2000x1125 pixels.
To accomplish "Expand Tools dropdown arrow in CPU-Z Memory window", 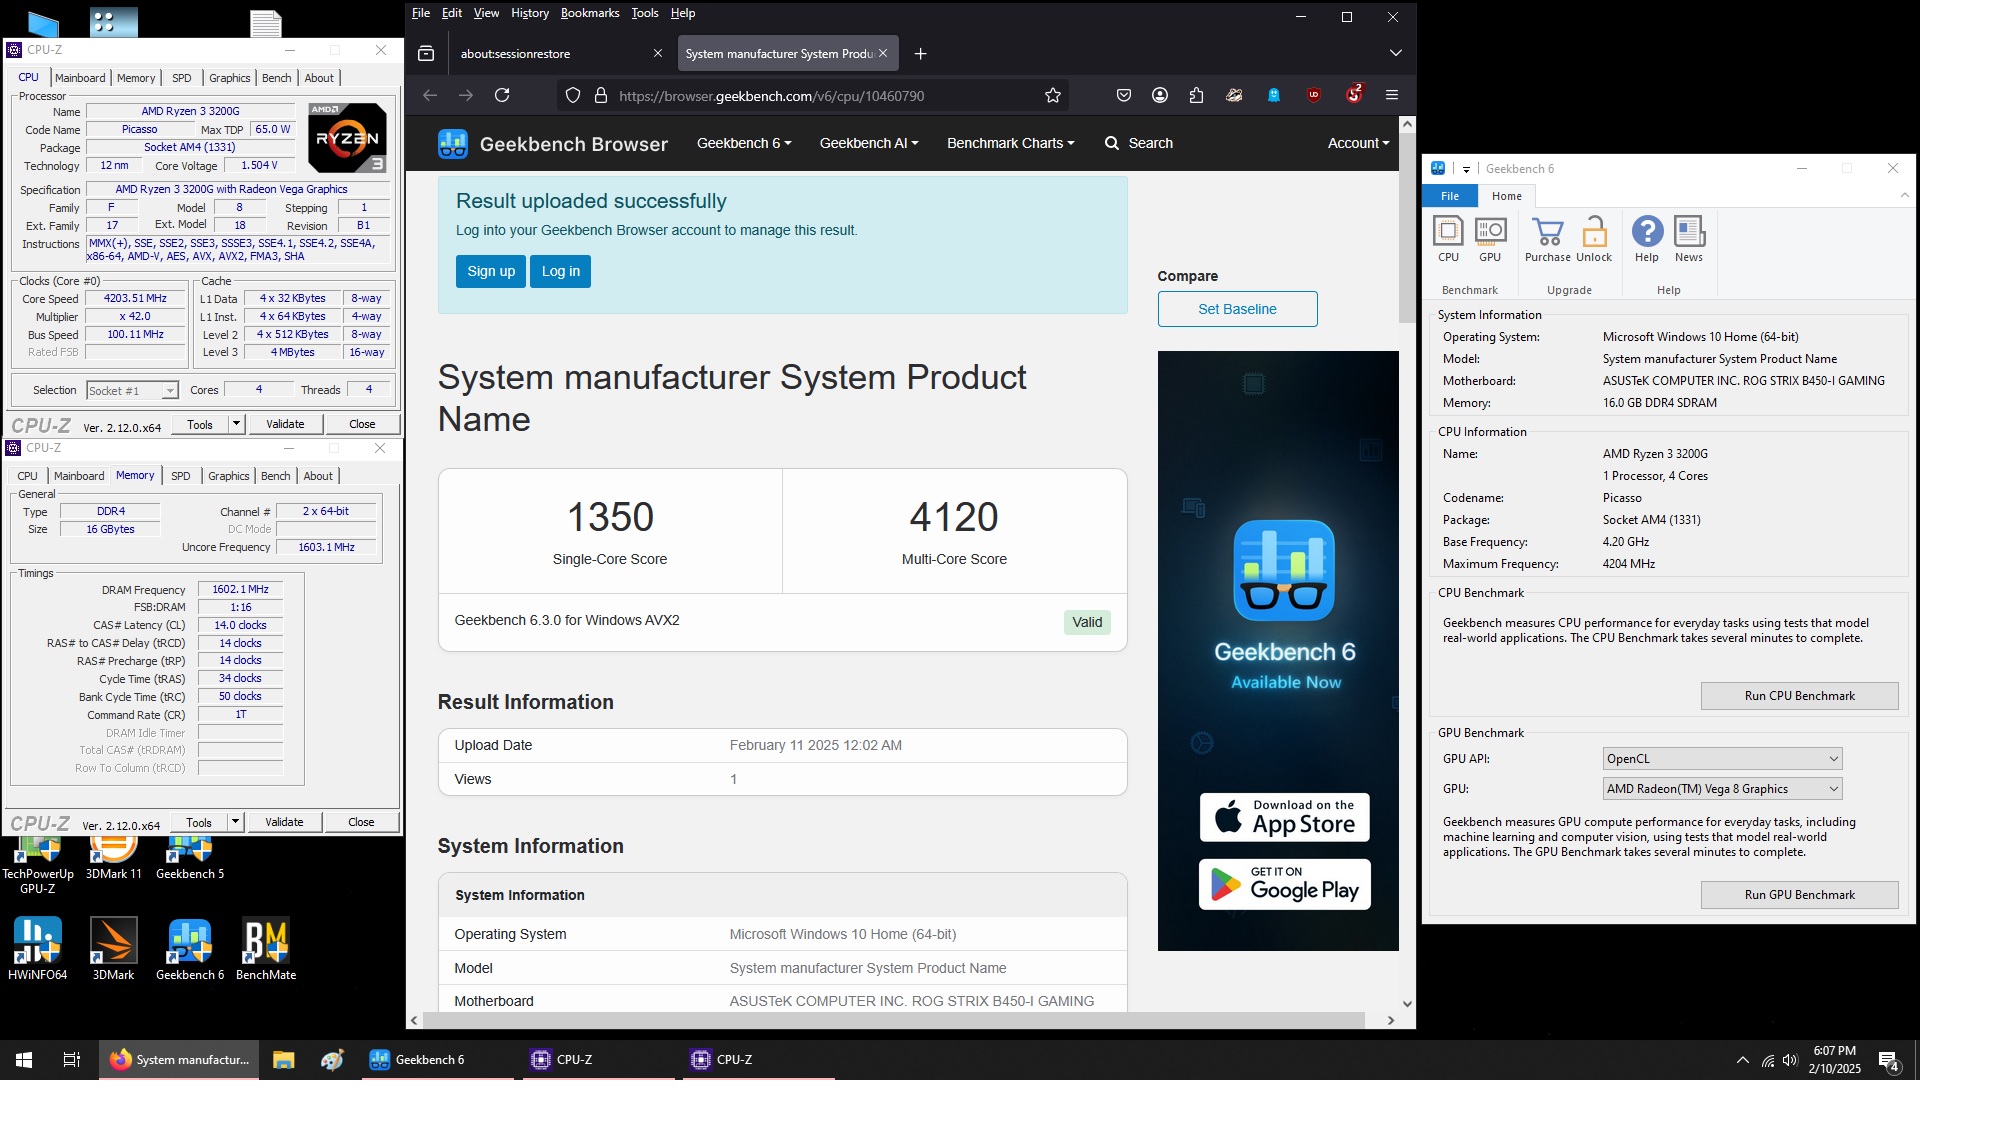I will pyautogui.click(x=235, y=822).
